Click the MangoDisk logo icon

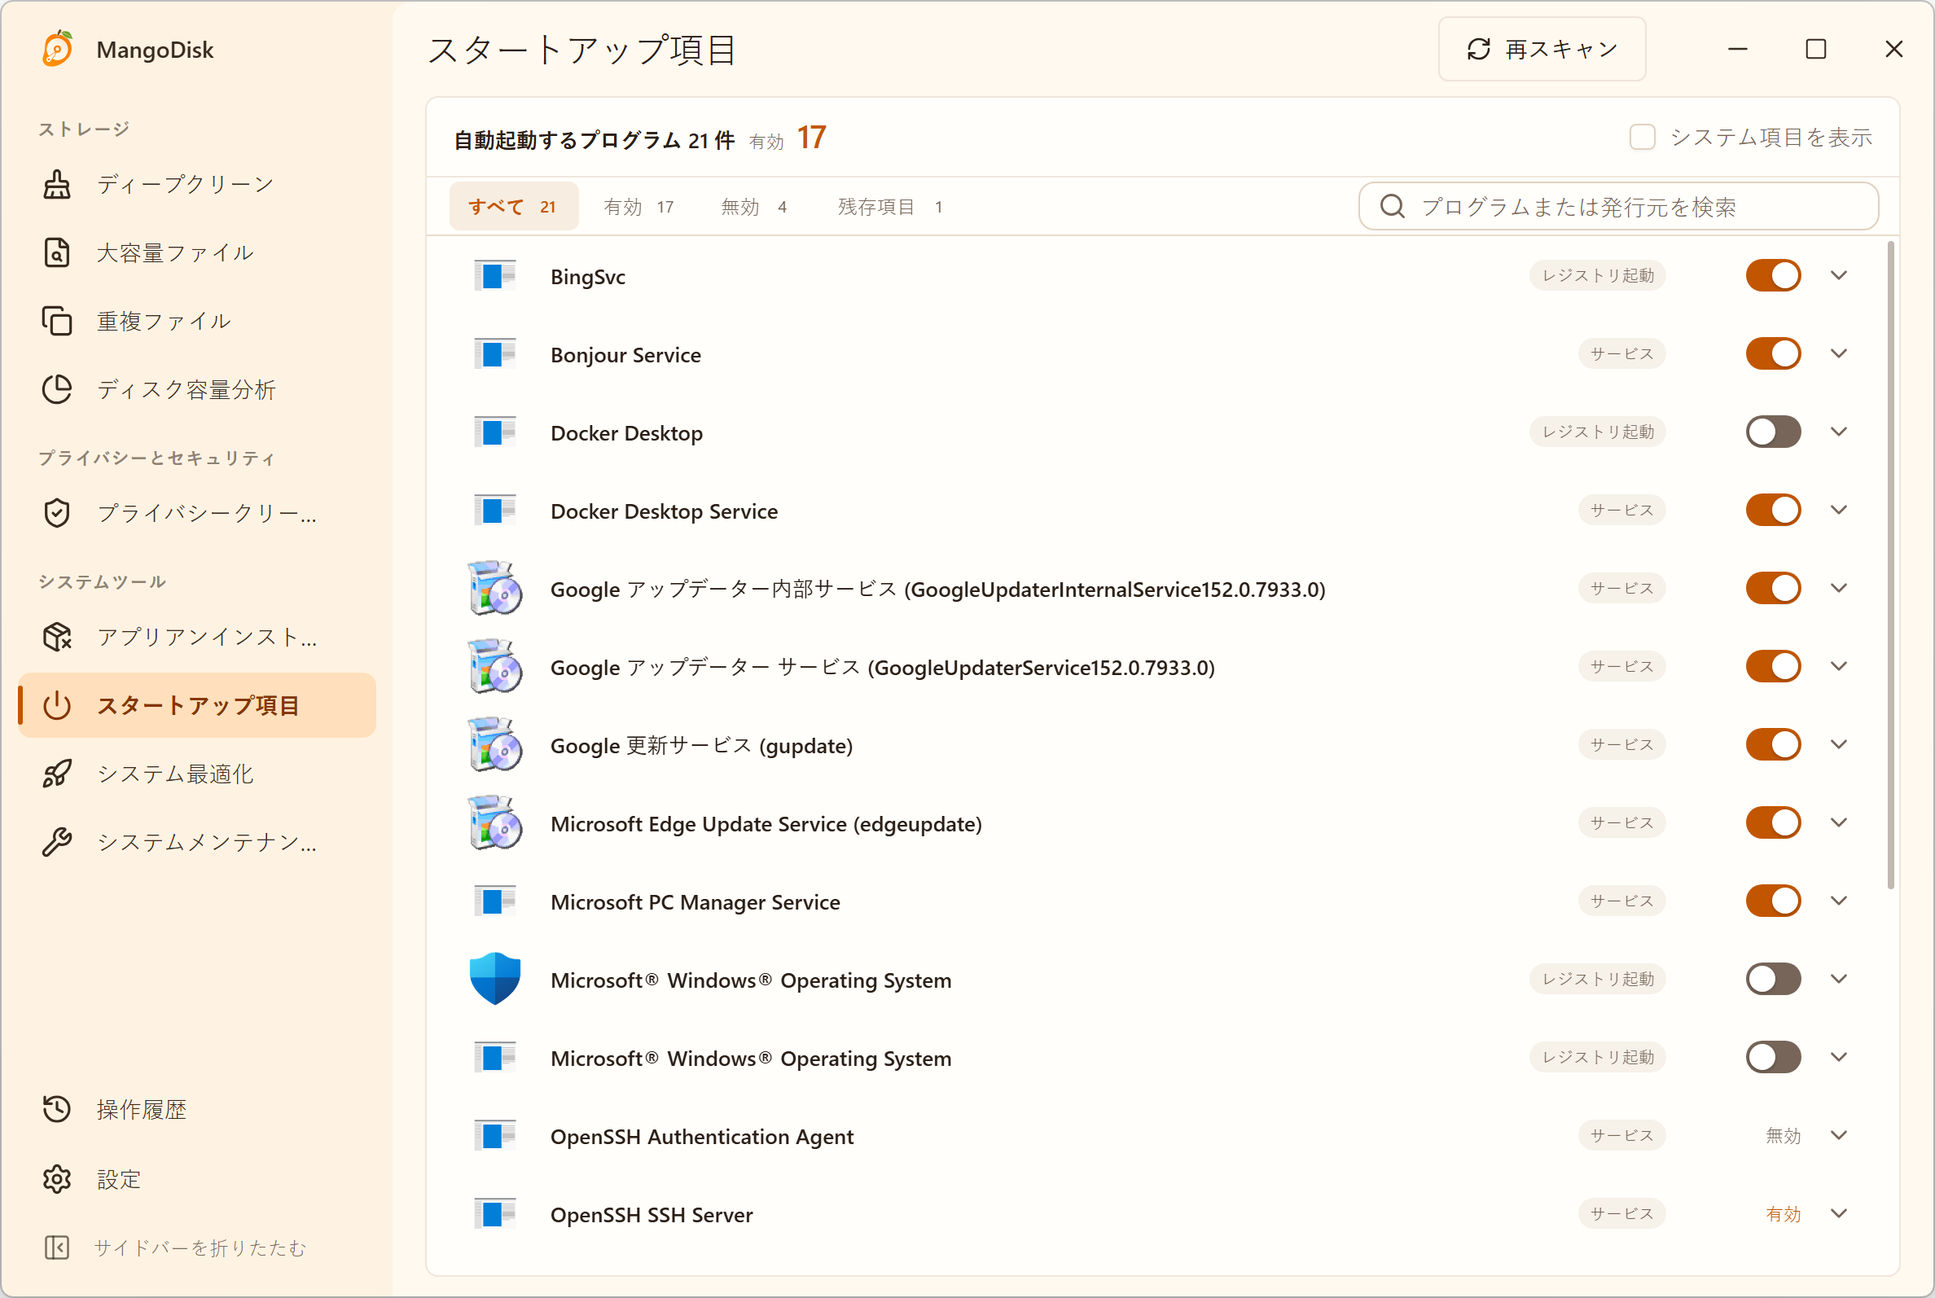tap(57, 49)
